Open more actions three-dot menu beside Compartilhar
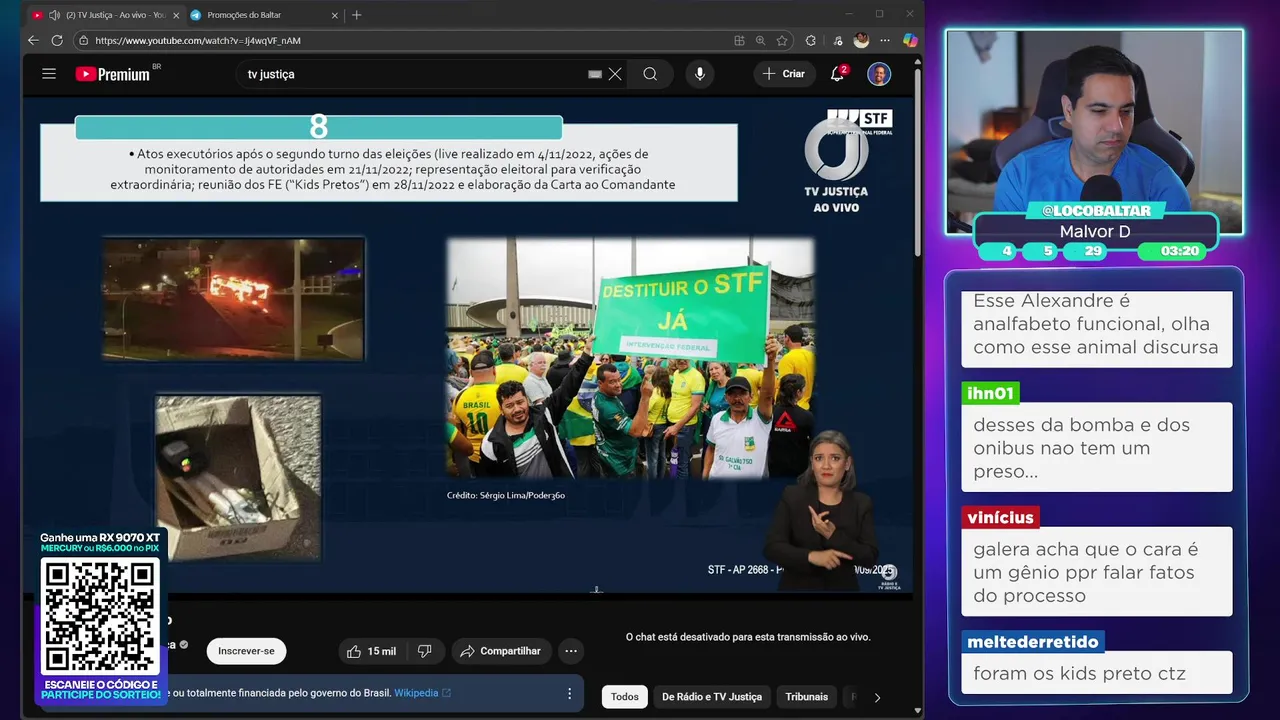This screenshot has height=720, width=1280. tap(571, 651)
